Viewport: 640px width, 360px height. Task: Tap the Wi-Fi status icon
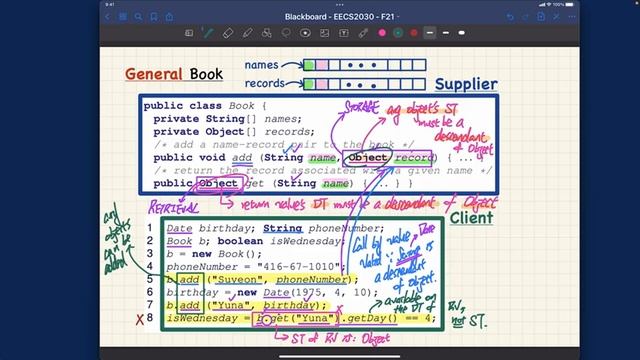coord(549,4)
